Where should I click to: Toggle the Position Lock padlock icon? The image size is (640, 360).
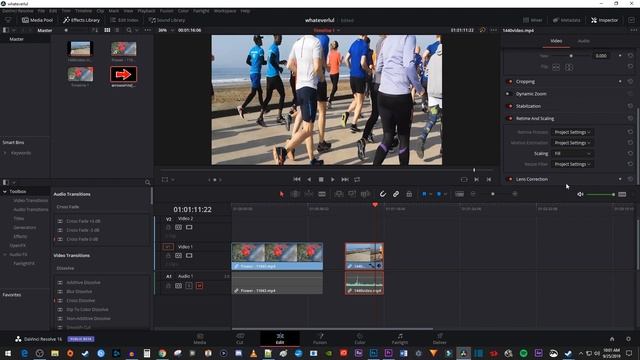(x=409, y=194)
